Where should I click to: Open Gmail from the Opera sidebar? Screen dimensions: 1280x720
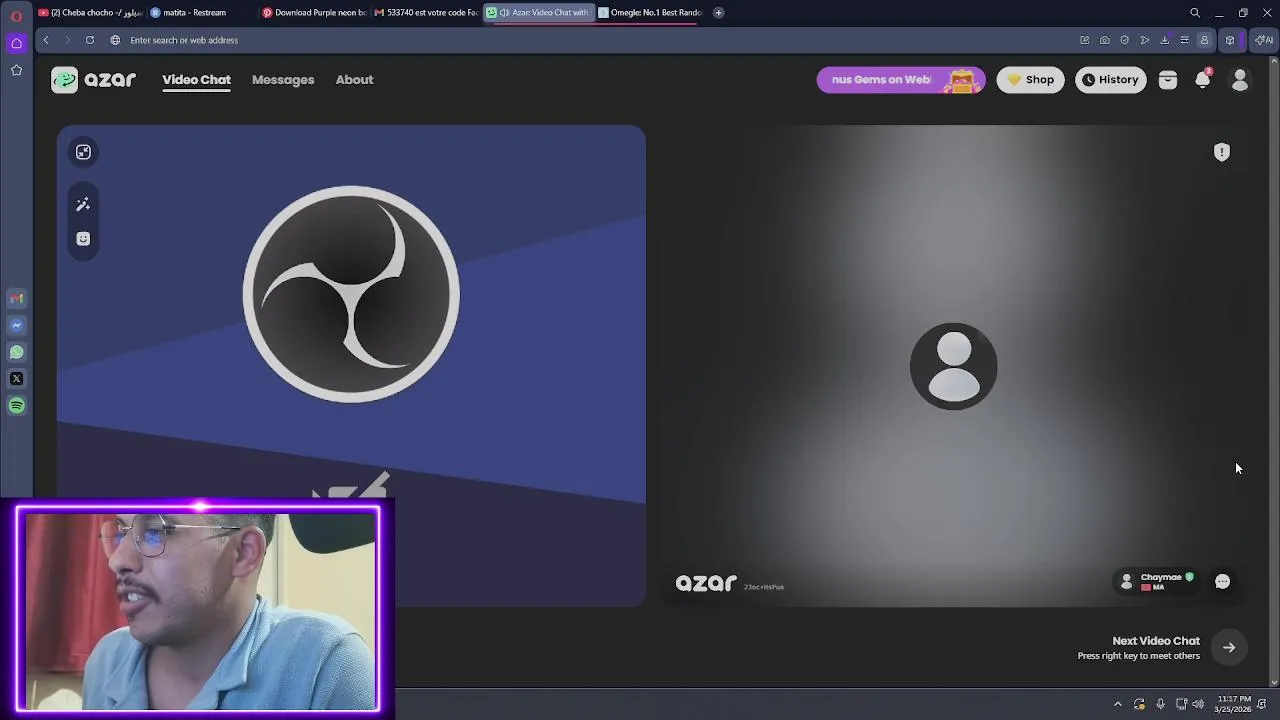tap(16, 298)
